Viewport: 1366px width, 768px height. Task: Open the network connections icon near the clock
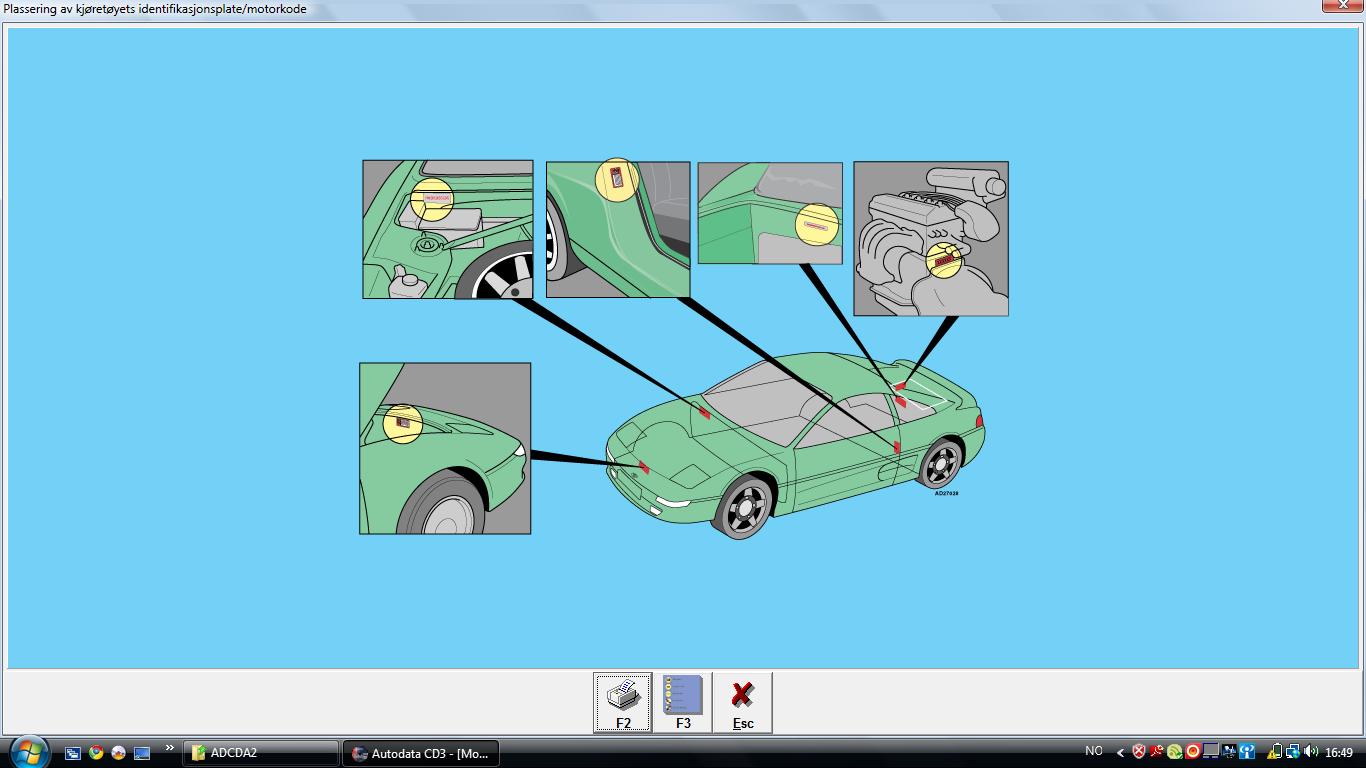[1292, 751]
